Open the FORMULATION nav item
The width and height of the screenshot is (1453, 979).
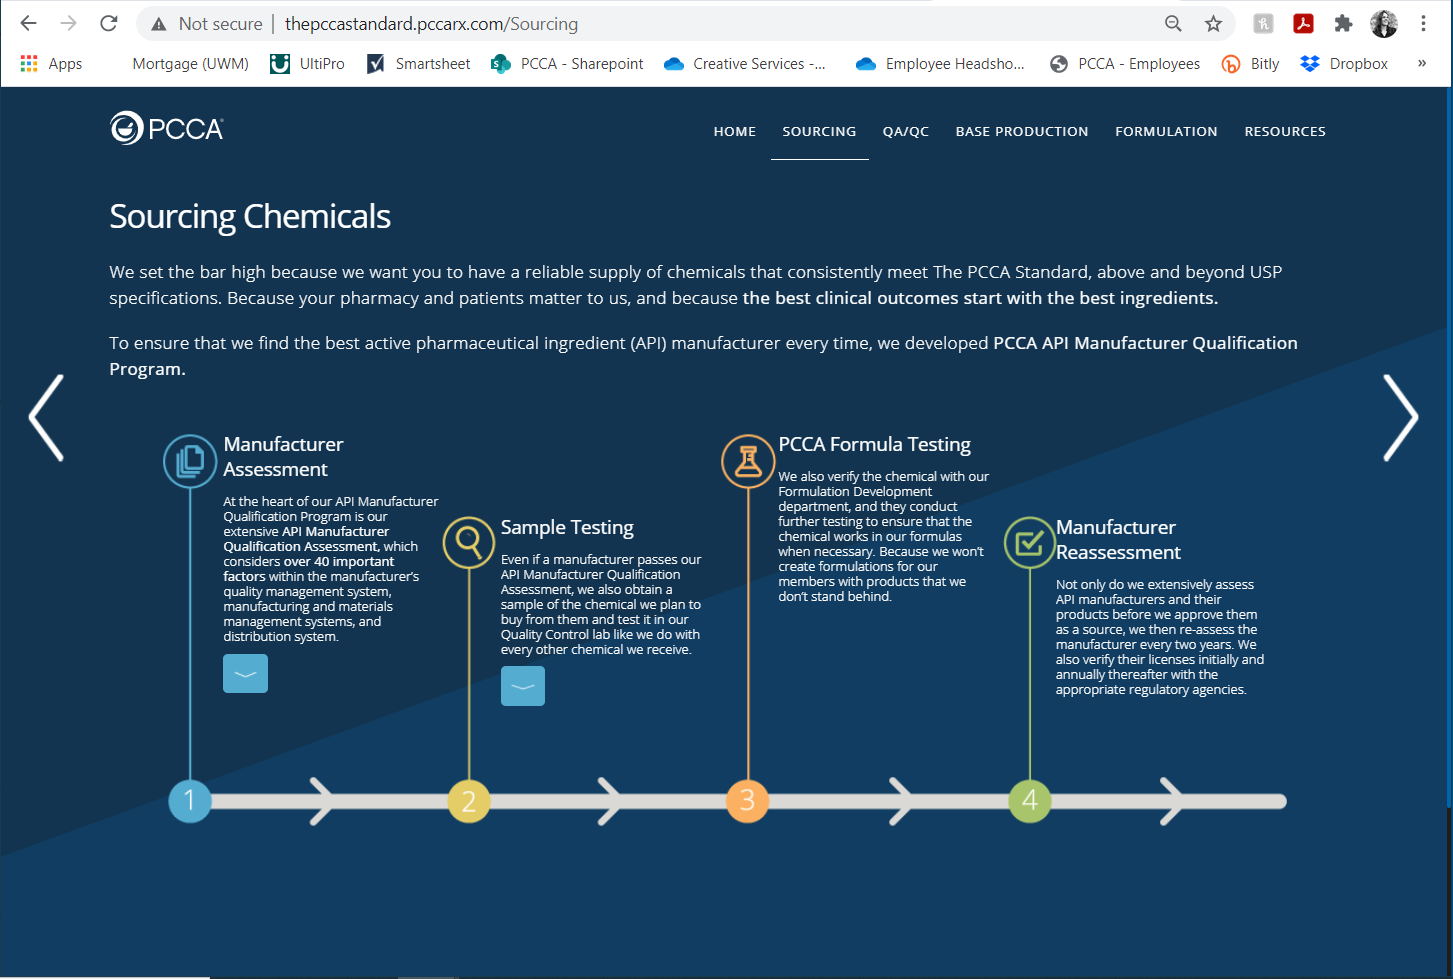[x=1166, y=131]
